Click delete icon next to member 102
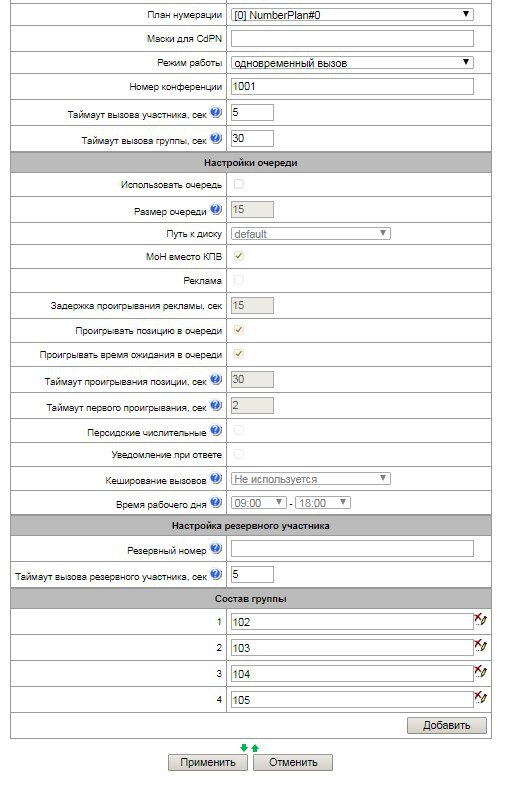The height and width of the screenshot is (794, 514). click(480, 619)
